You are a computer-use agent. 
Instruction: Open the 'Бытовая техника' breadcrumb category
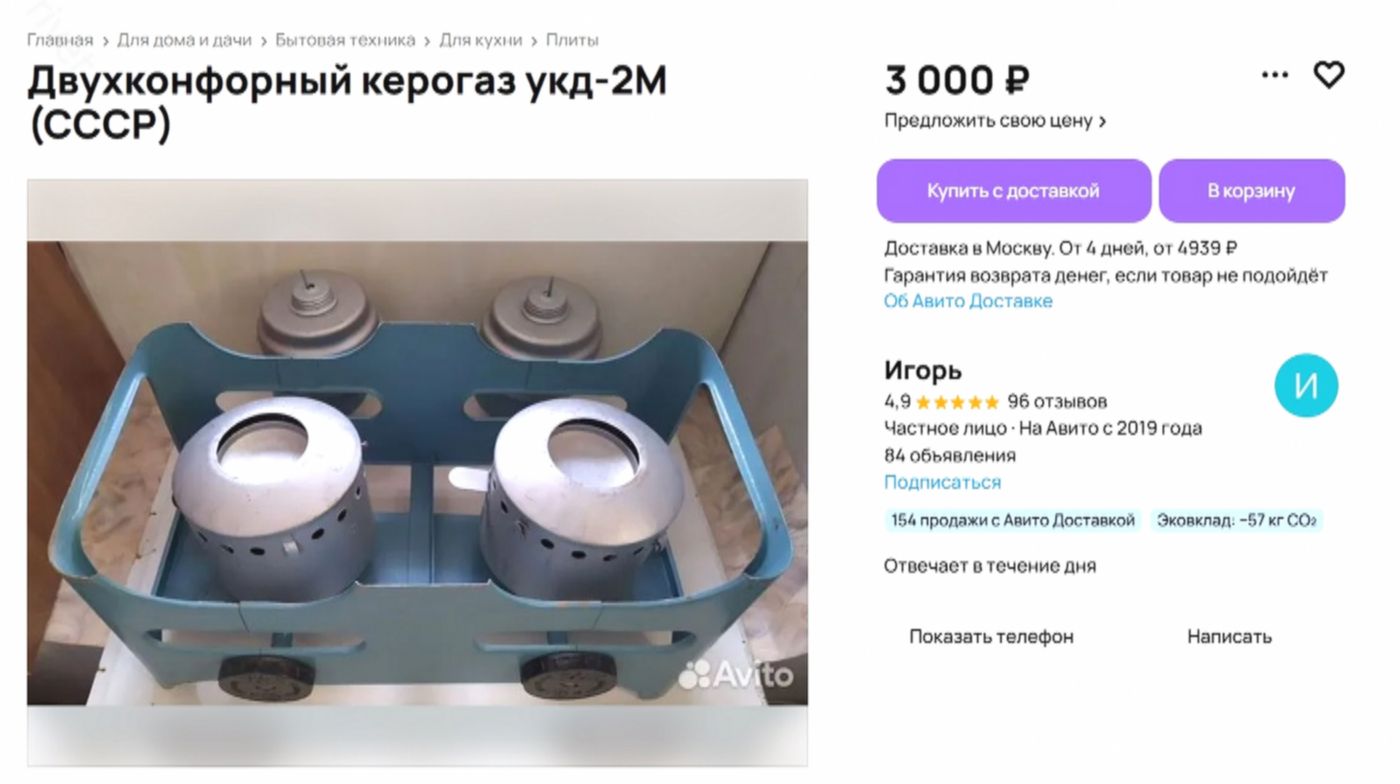point(345,41)
